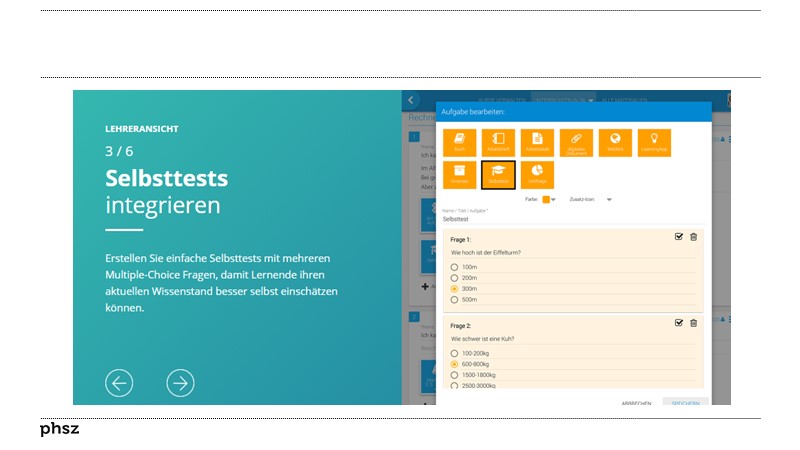The height and width of the screenshot is (450, 800).
Task: Click the orange Farbe color swatch
Action: coord(545,199)
